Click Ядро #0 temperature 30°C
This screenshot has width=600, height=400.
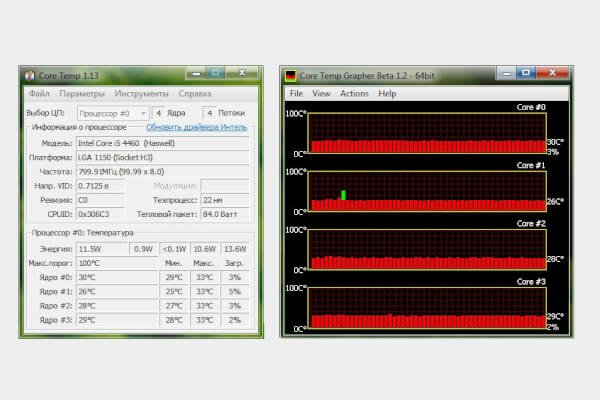117,277
